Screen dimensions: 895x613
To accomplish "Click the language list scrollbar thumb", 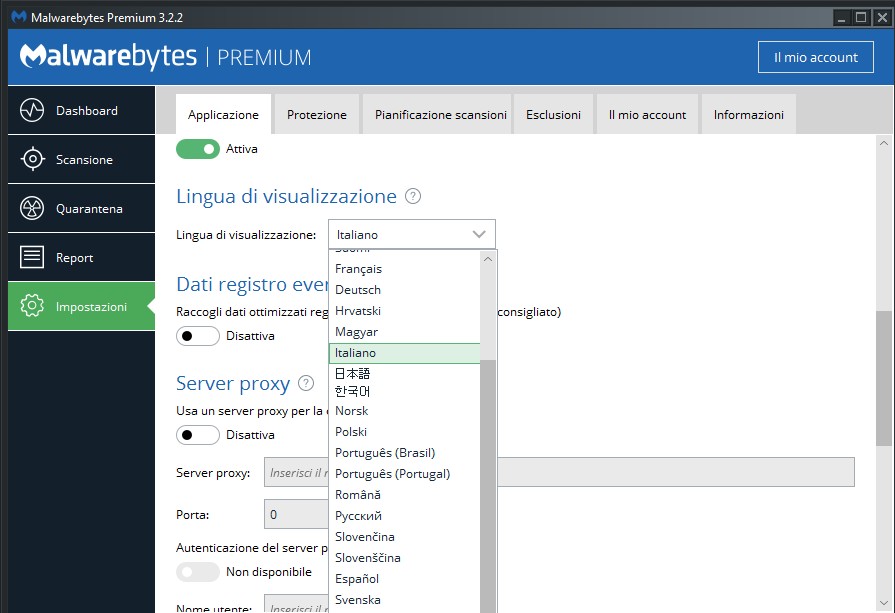I will pyautogui.click(x=488, y=486).
